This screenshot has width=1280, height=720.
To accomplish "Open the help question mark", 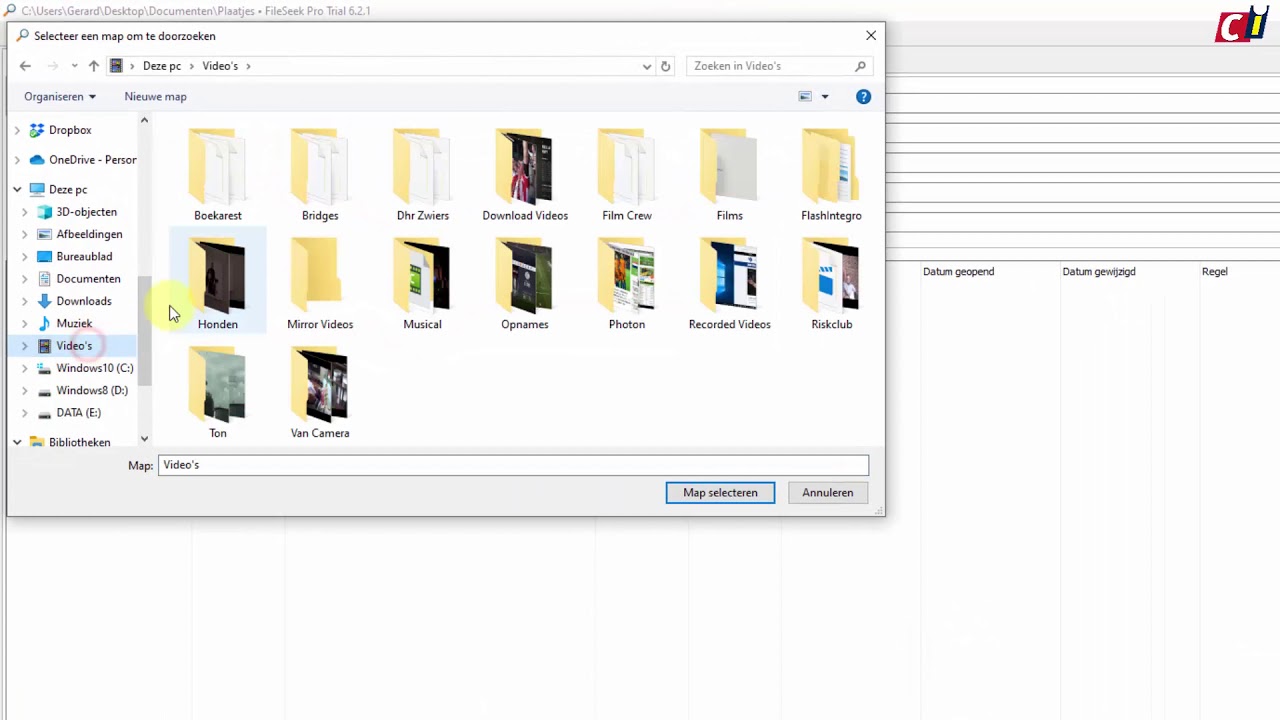I will coord(863,97).
